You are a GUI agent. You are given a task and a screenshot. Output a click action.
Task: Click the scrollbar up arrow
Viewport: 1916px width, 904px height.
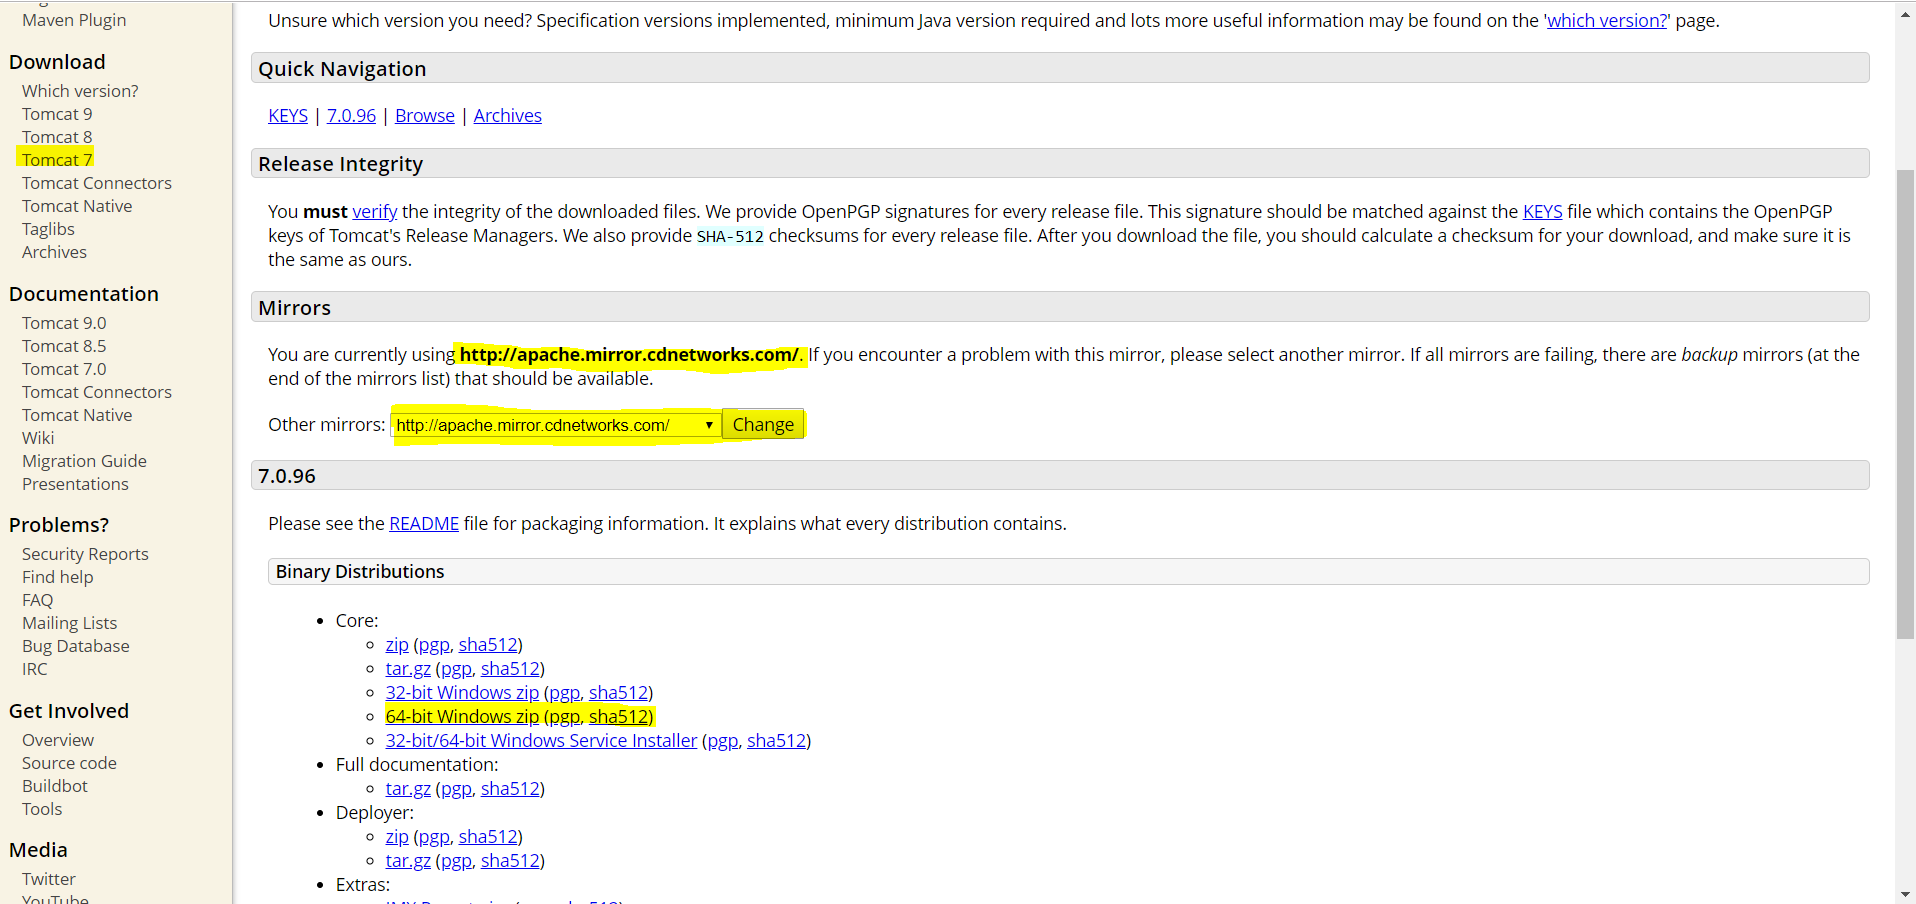pos(1905,14)
